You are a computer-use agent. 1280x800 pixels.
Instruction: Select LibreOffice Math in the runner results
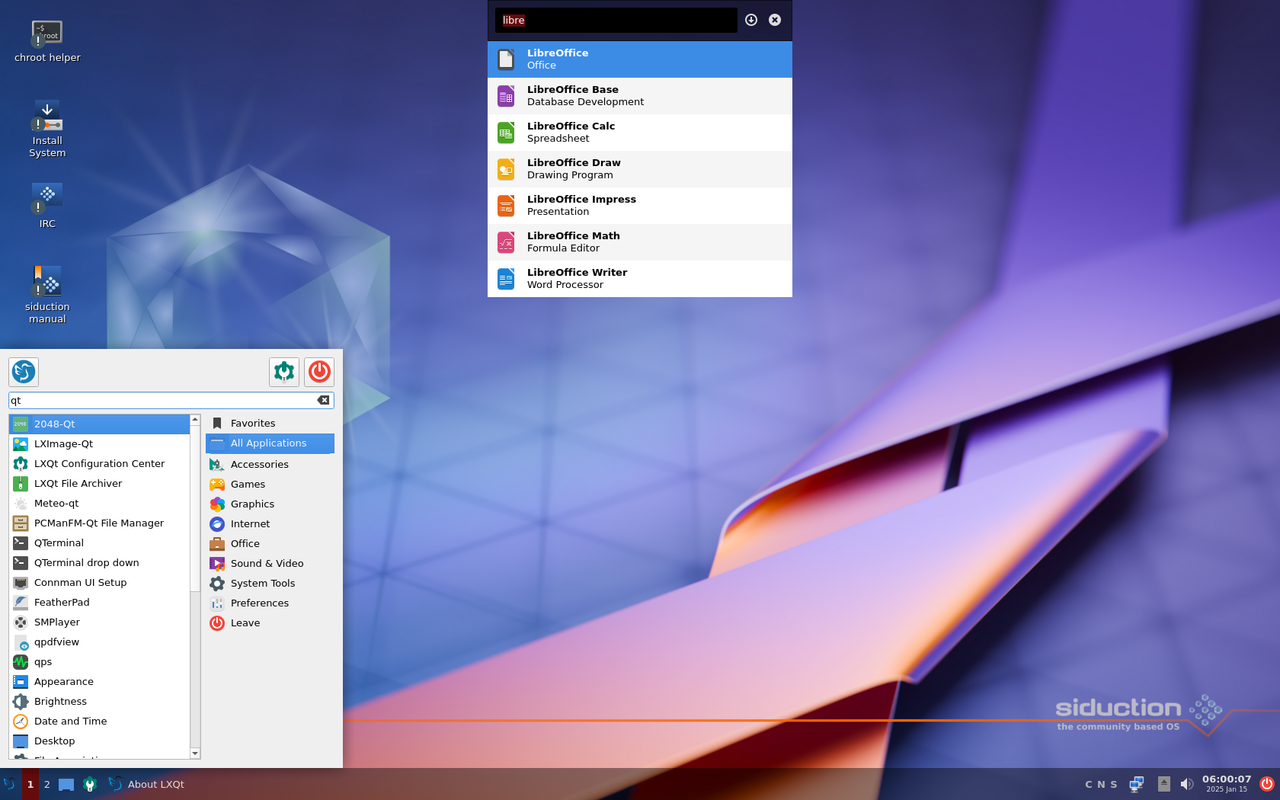coord(640,242)
